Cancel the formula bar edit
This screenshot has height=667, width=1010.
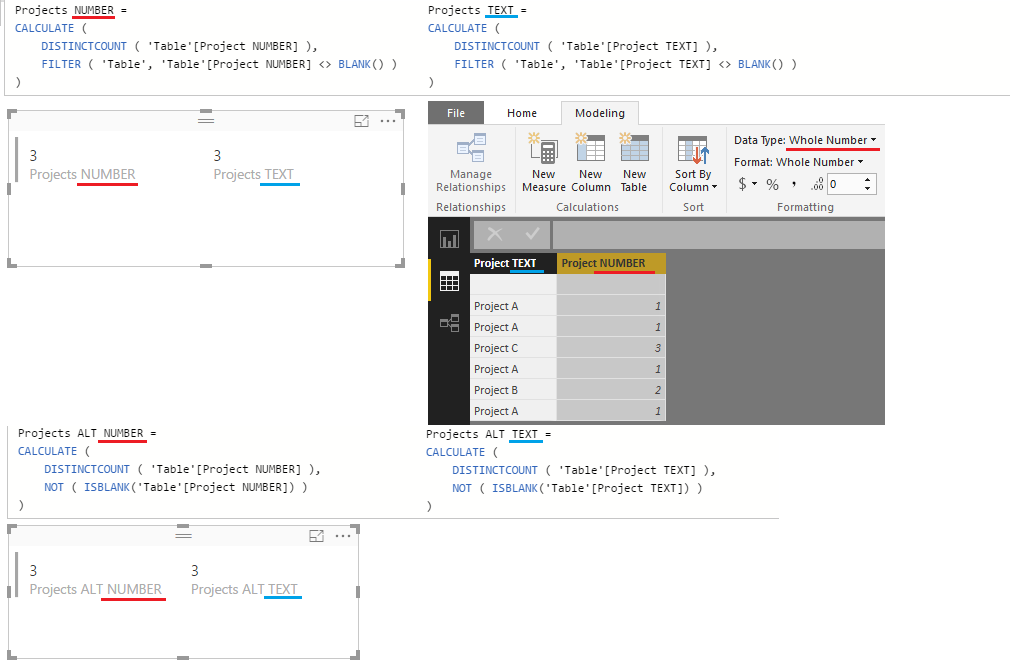(495, 234)
